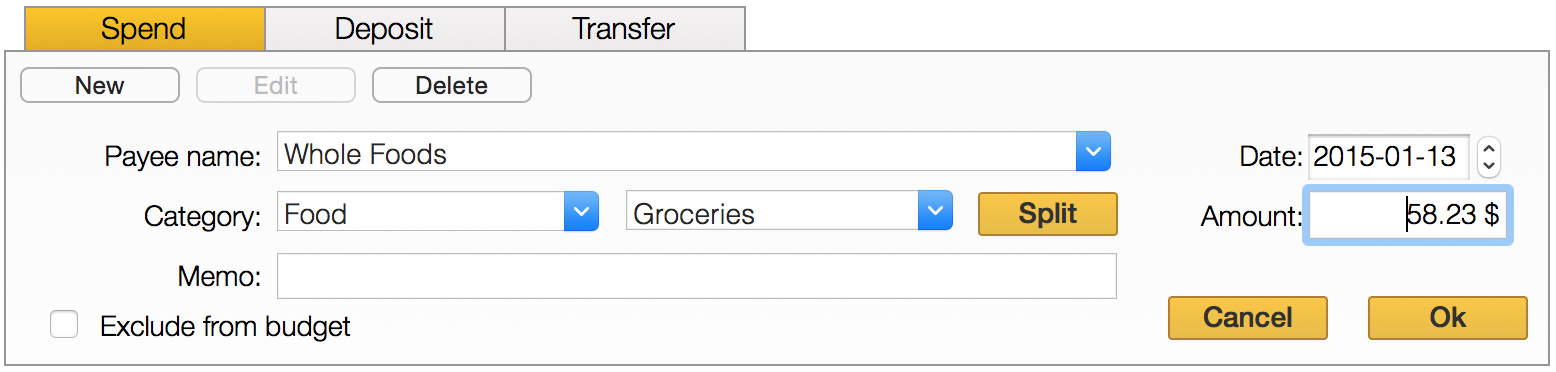Delete the current transaction
This screenshot has width=1556, height=372.
pos(452,85)
